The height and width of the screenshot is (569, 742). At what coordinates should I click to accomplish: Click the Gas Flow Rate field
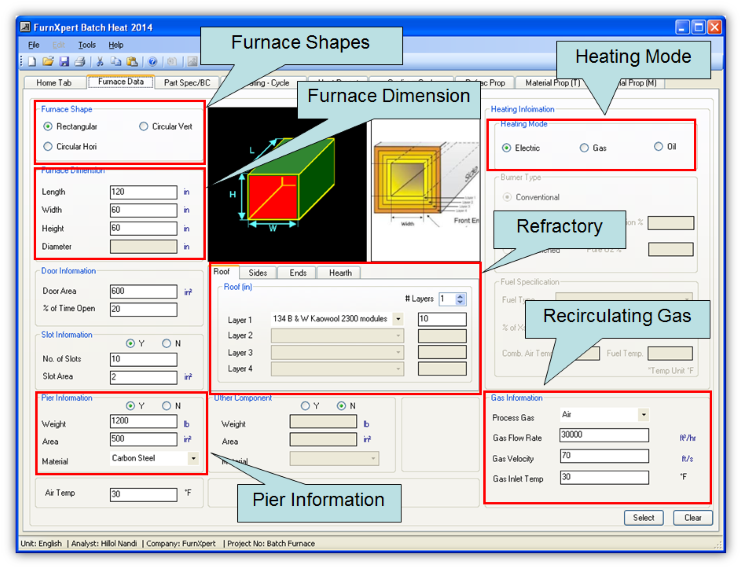(x=604, y=435)
